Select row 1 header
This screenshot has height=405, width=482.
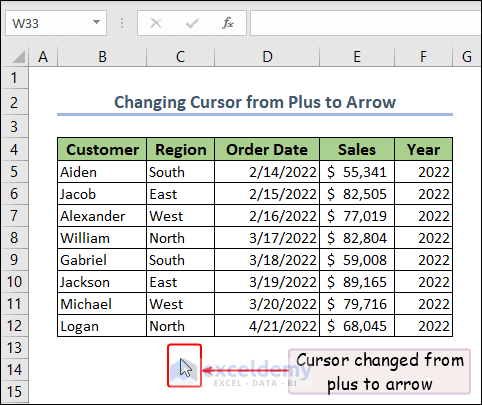pos(14,78)
